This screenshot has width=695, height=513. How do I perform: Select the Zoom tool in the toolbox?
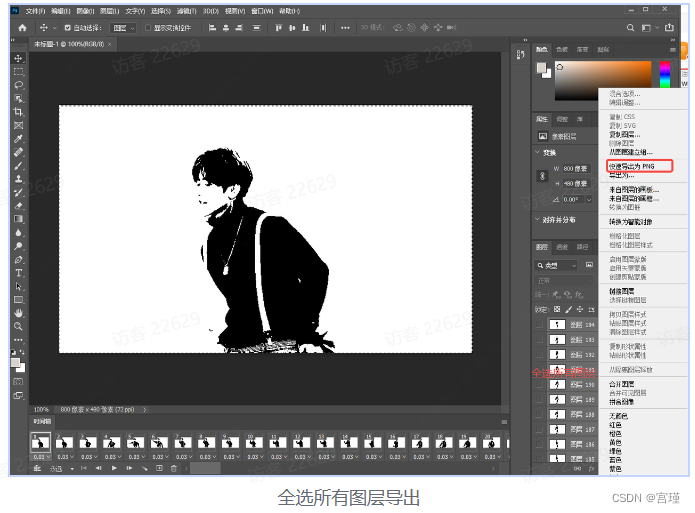pyautogui.click(x=18, y=326)
